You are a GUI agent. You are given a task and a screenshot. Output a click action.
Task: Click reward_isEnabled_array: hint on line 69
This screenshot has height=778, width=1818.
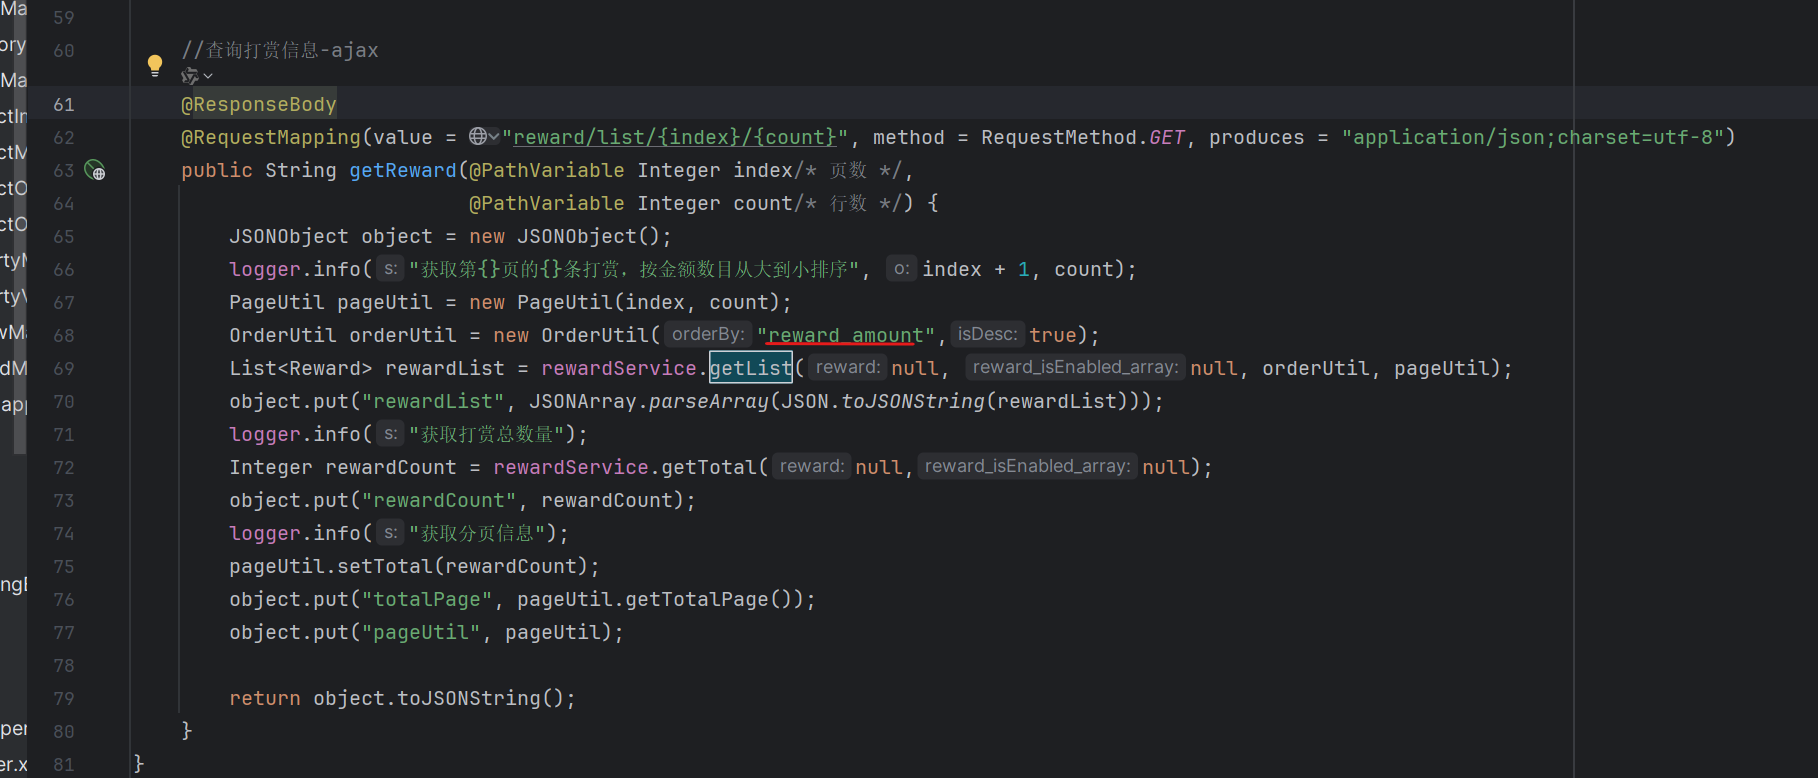coord(1075,367)
